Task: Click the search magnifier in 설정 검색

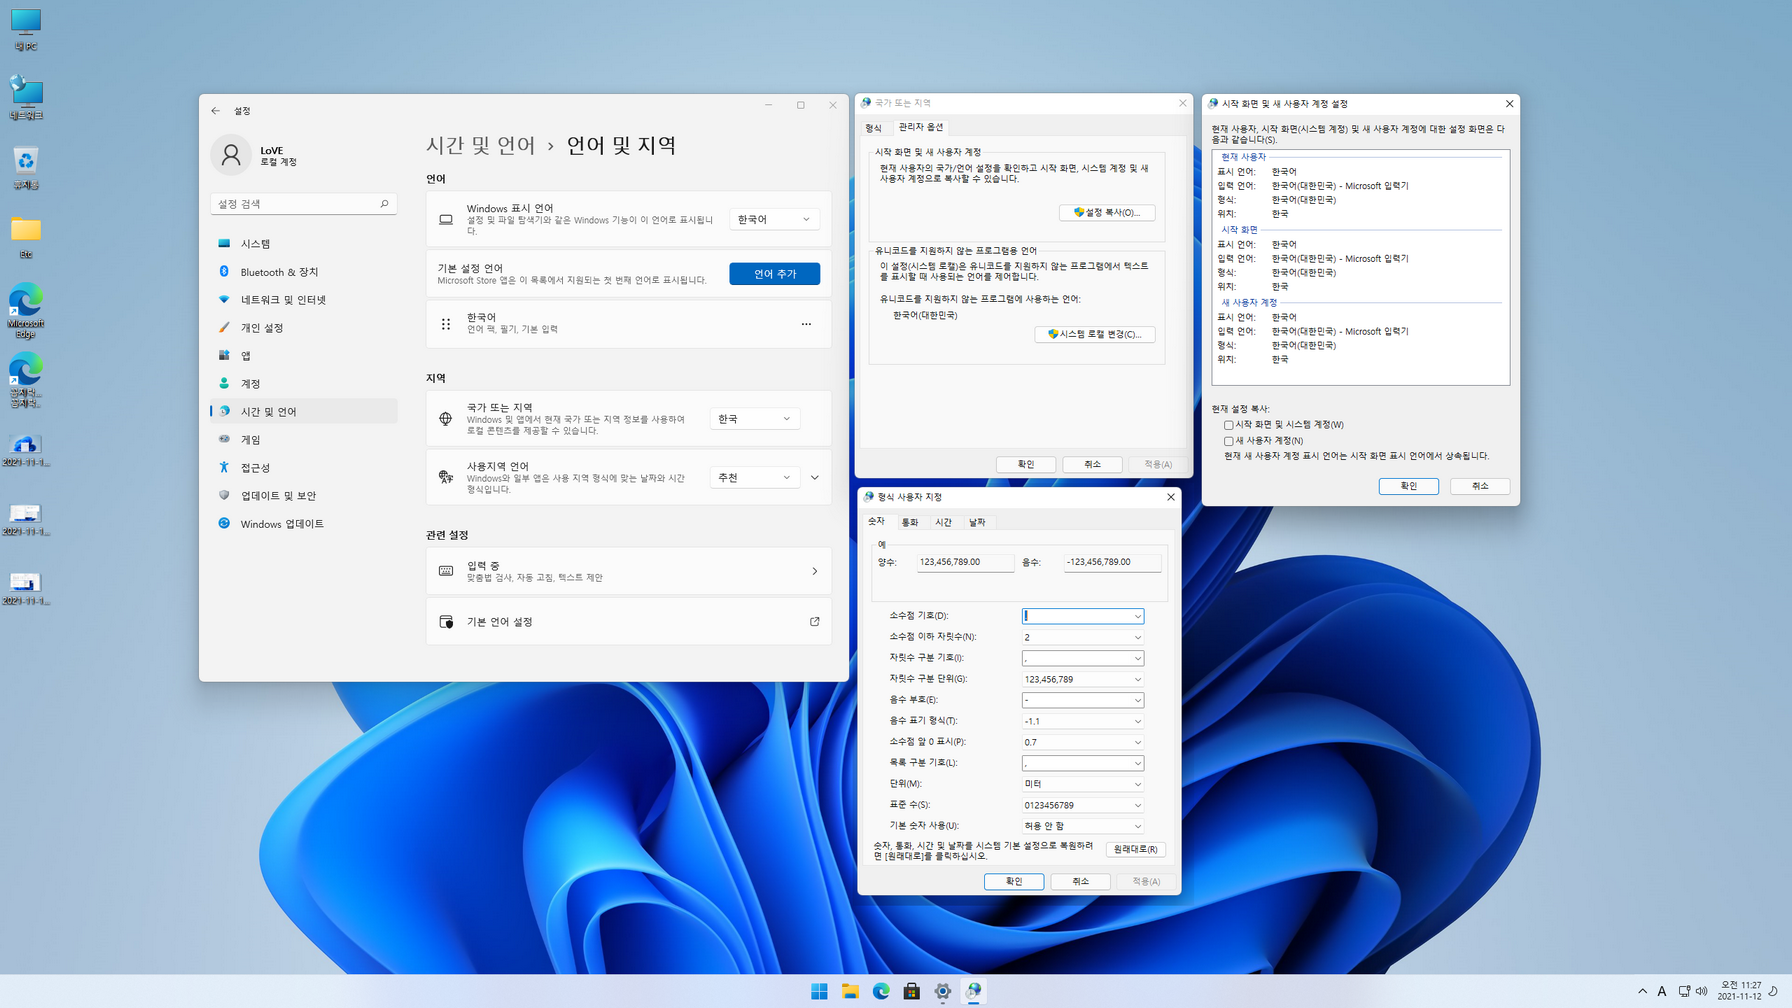Action: click(384, 204)
